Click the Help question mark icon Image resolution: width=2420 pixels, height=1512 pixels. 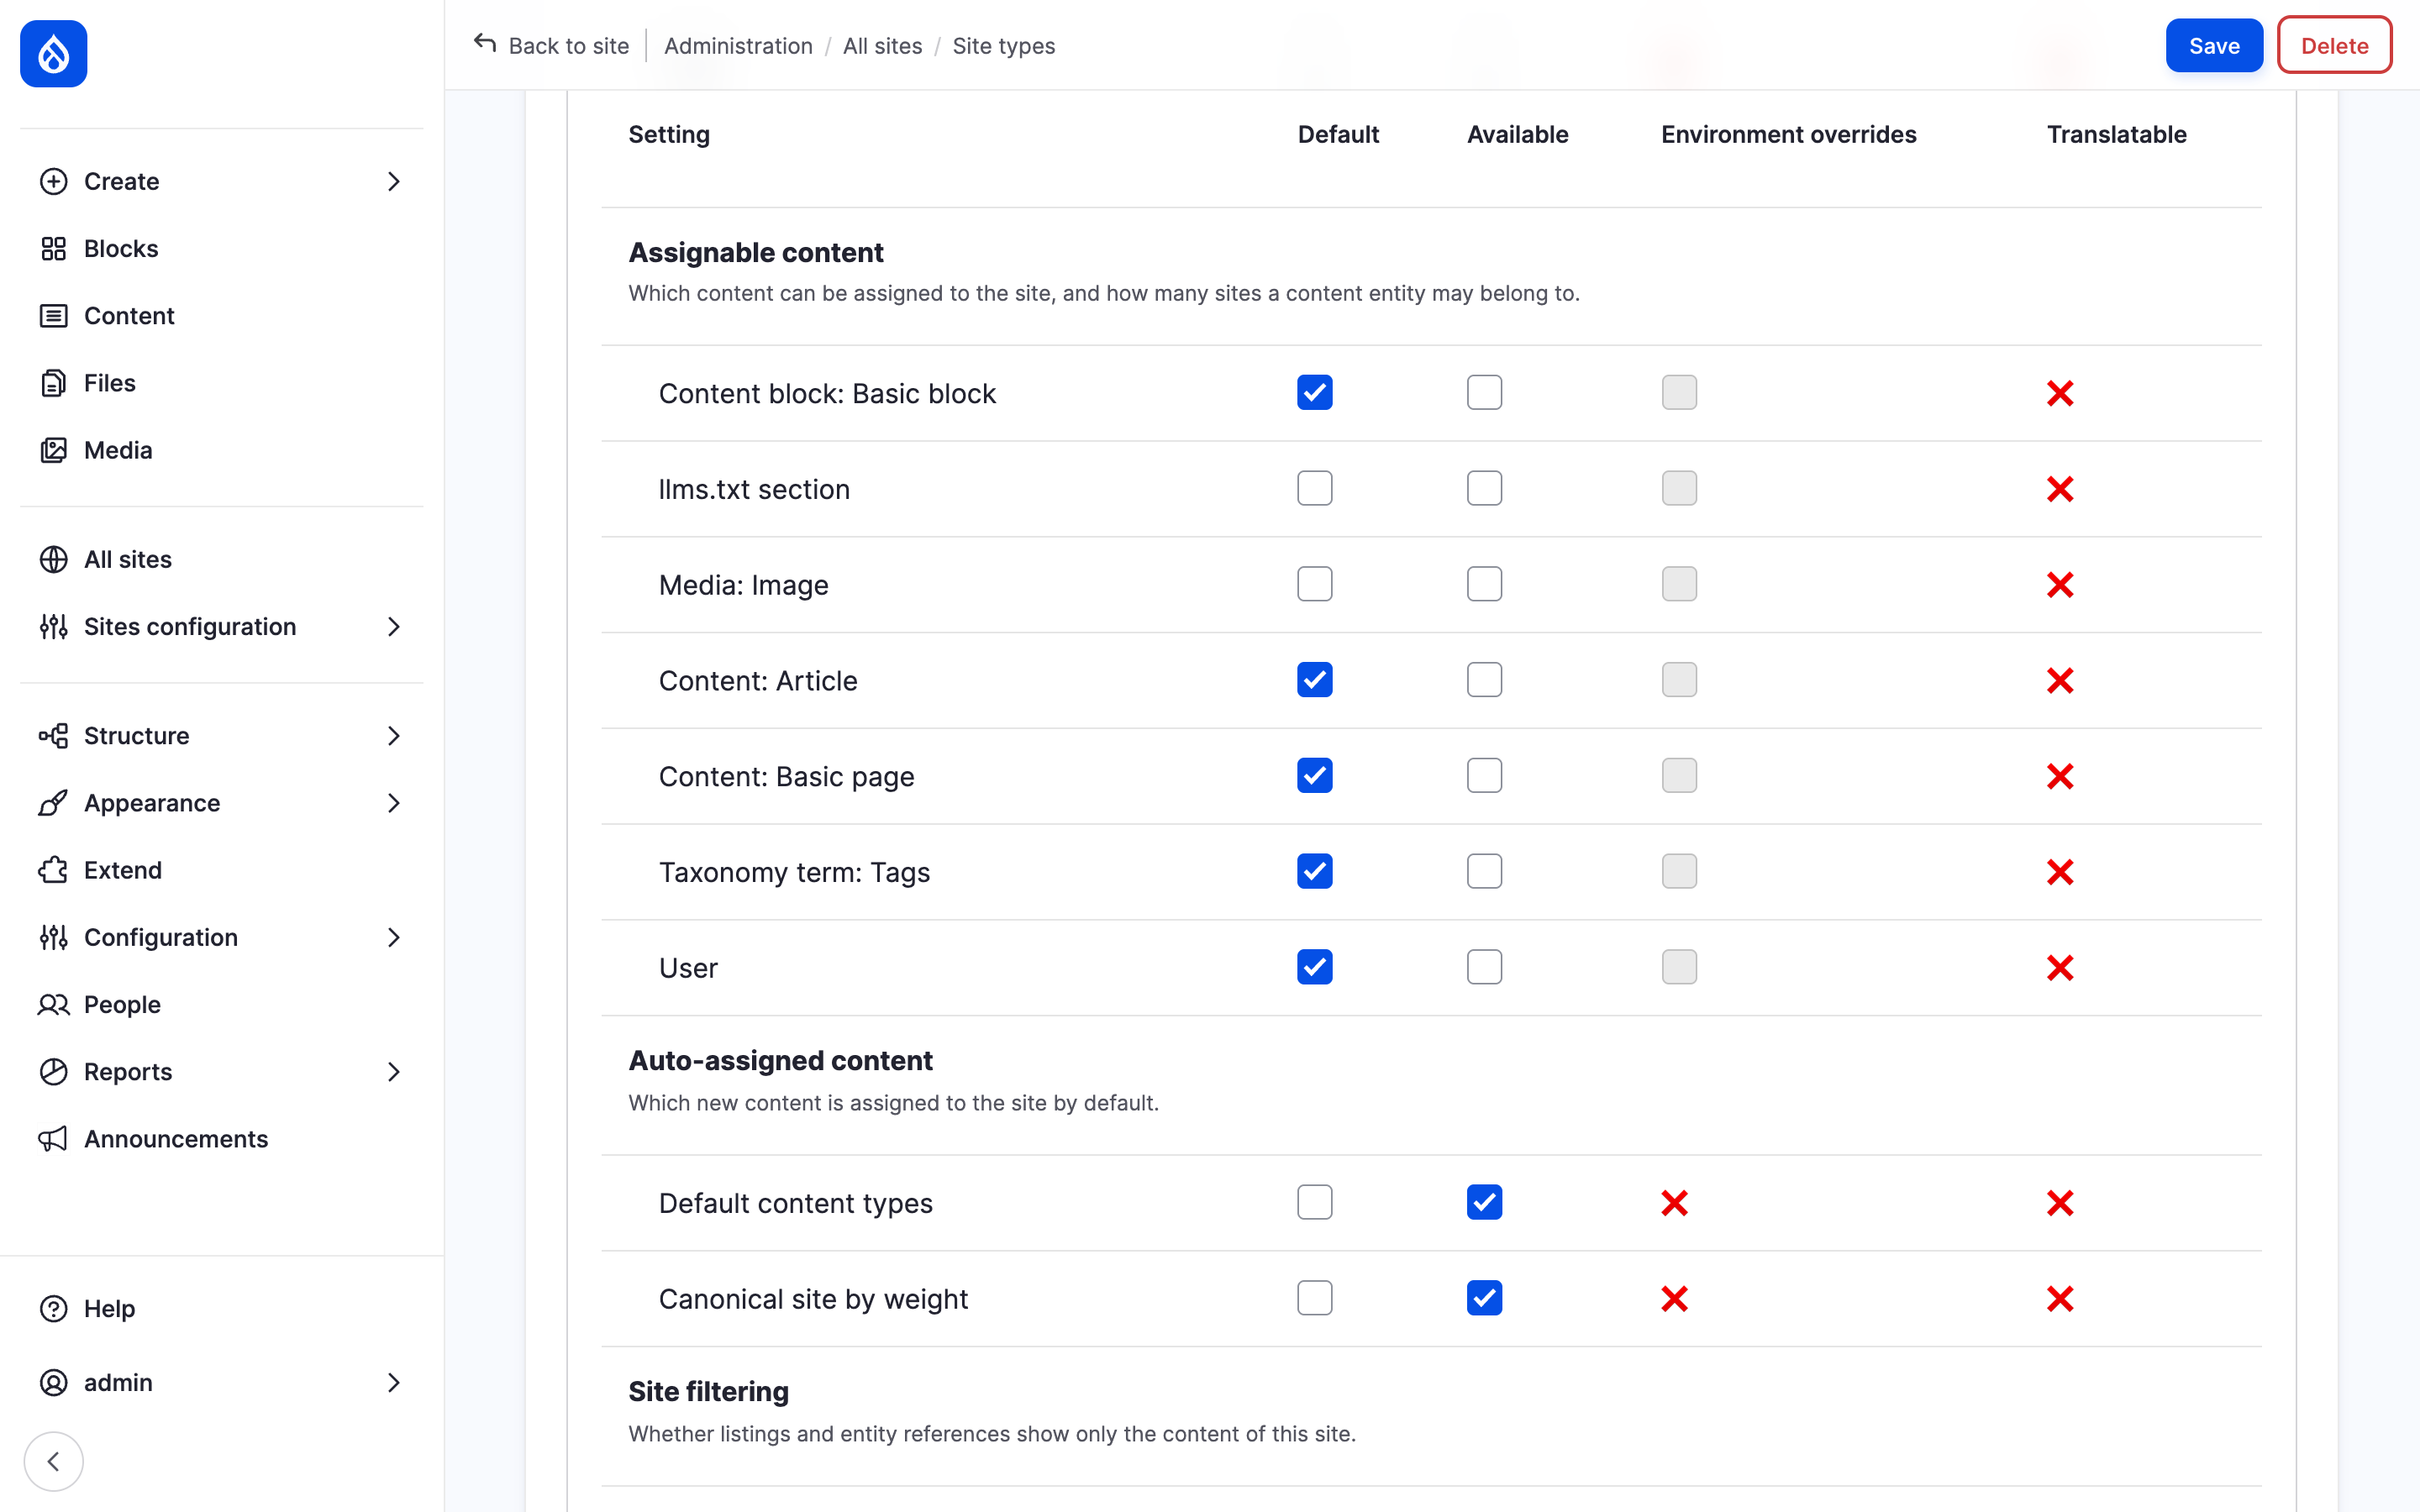(54, 1308)
